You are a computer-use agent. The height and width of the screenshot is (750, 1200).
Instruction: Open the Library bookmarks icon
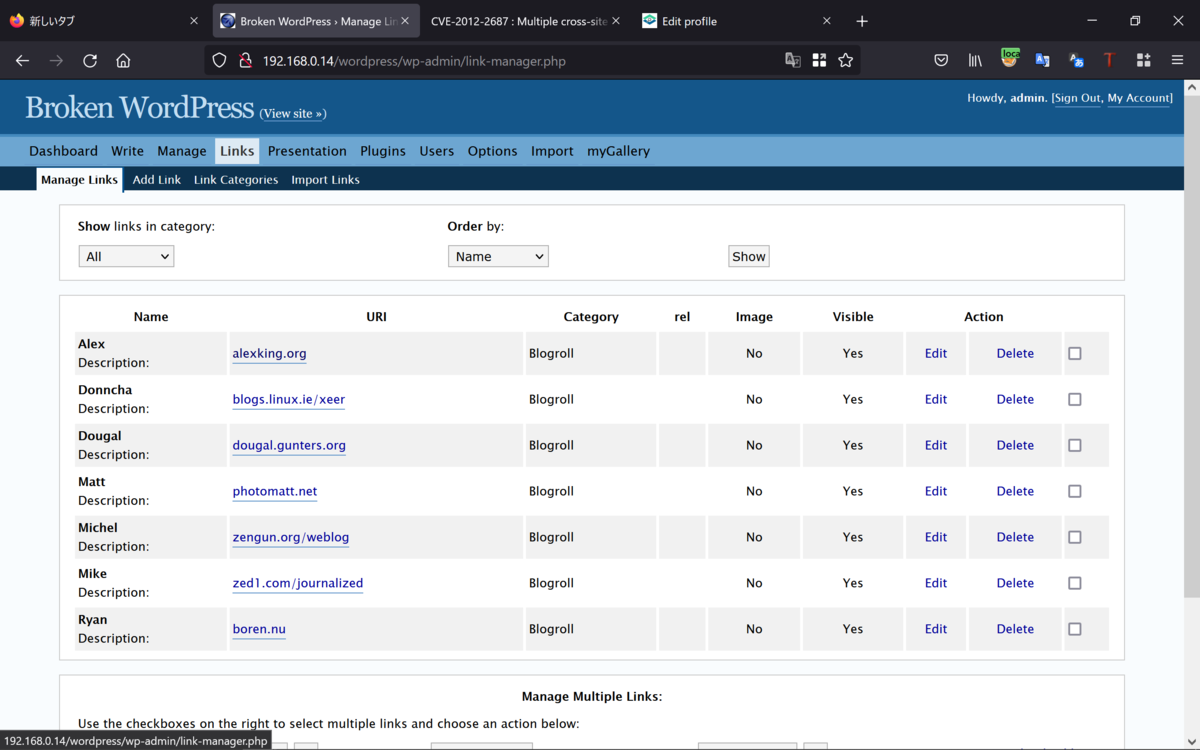[x=975, y=61]
